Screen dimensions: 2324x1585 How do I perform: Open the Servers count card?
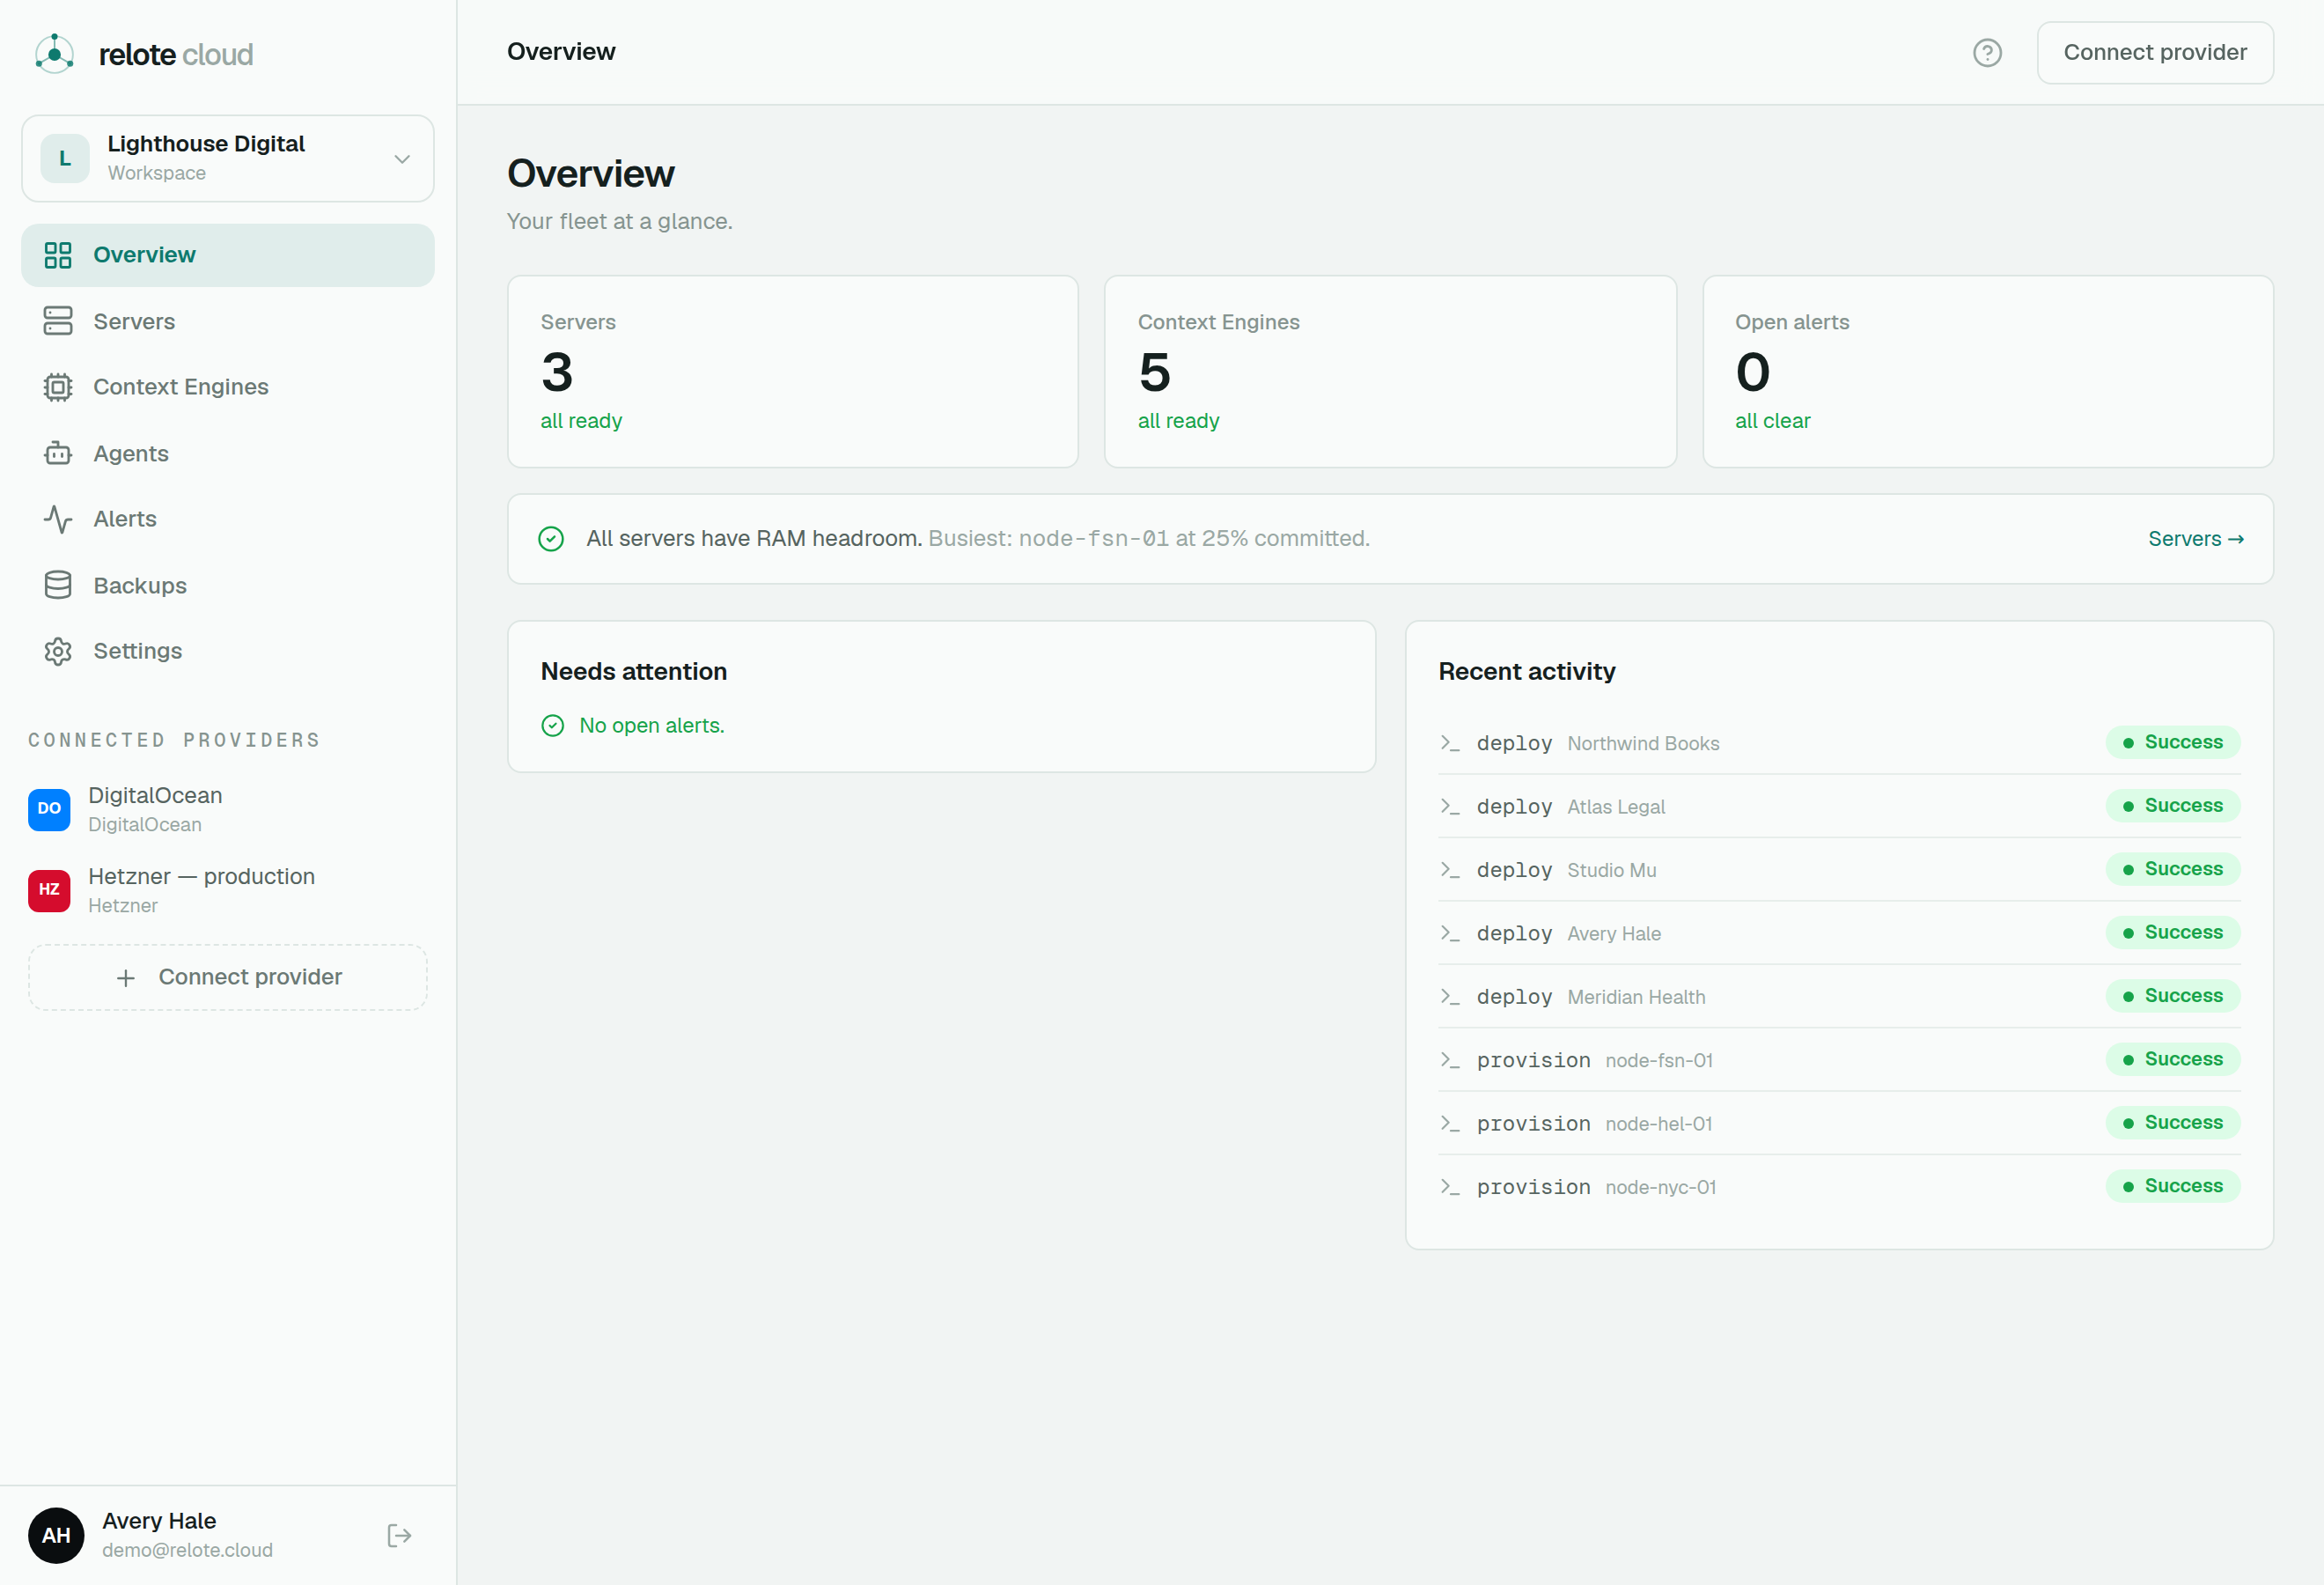coord(792,372)
